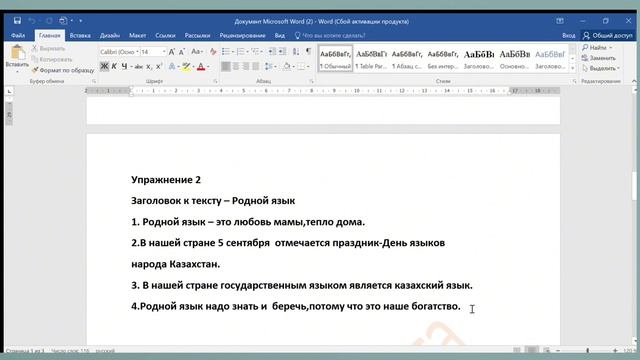Open font size 14 dropdown
640x360 pixels.
click(164, 52)
